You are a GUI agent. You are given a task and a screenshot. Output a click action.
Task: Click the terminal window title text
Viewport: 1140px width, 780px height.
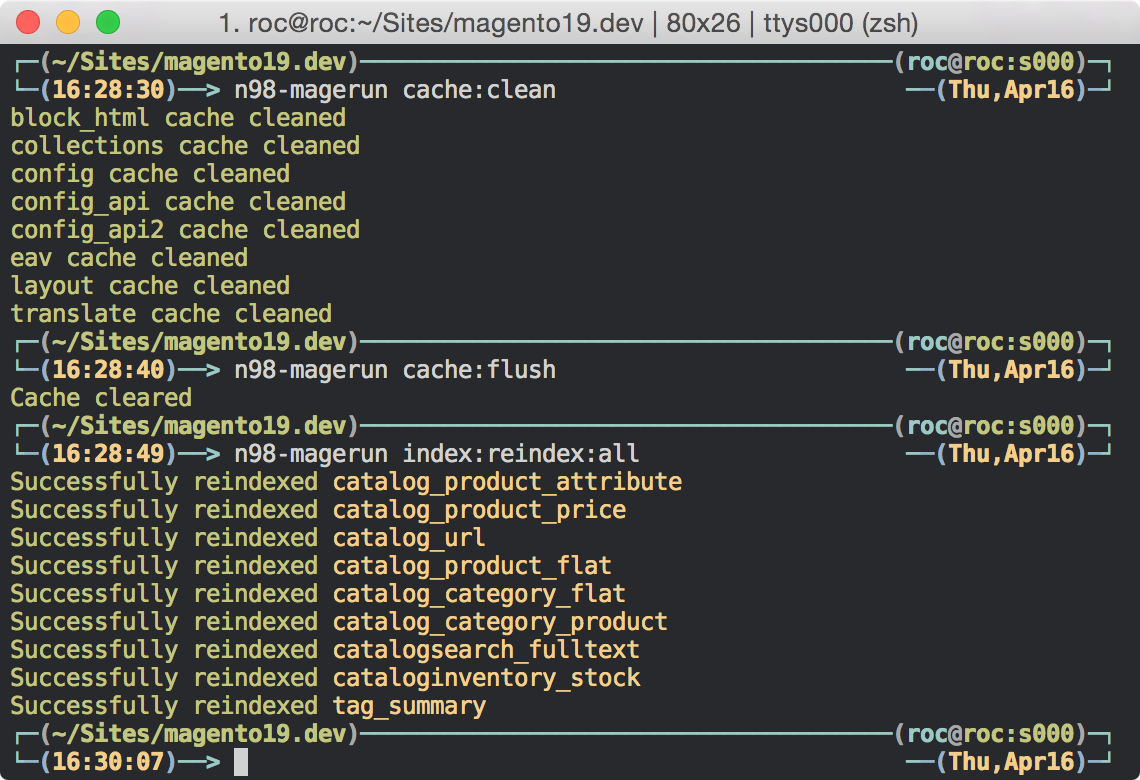click(568, 23)
